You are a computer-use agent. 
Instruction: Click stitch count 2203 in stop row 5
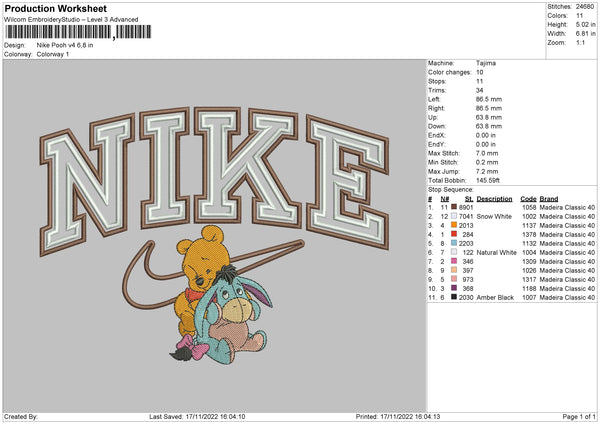466,243
